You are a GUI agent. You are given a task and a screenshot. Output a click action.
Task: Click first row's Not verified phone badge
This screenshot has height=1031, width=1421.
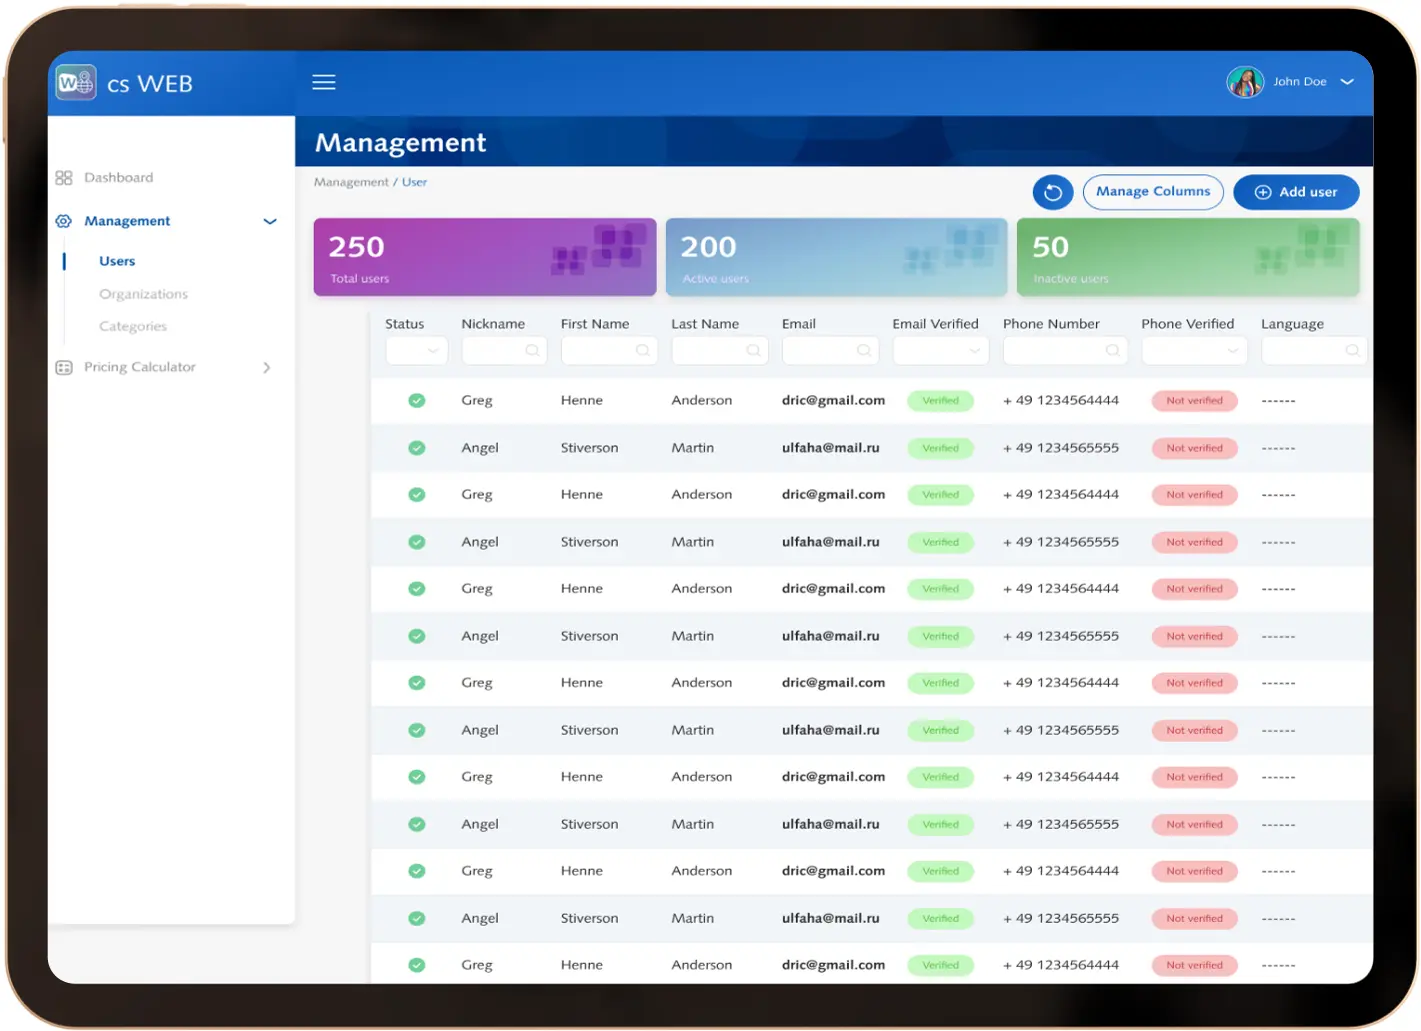coord(1194,401)
